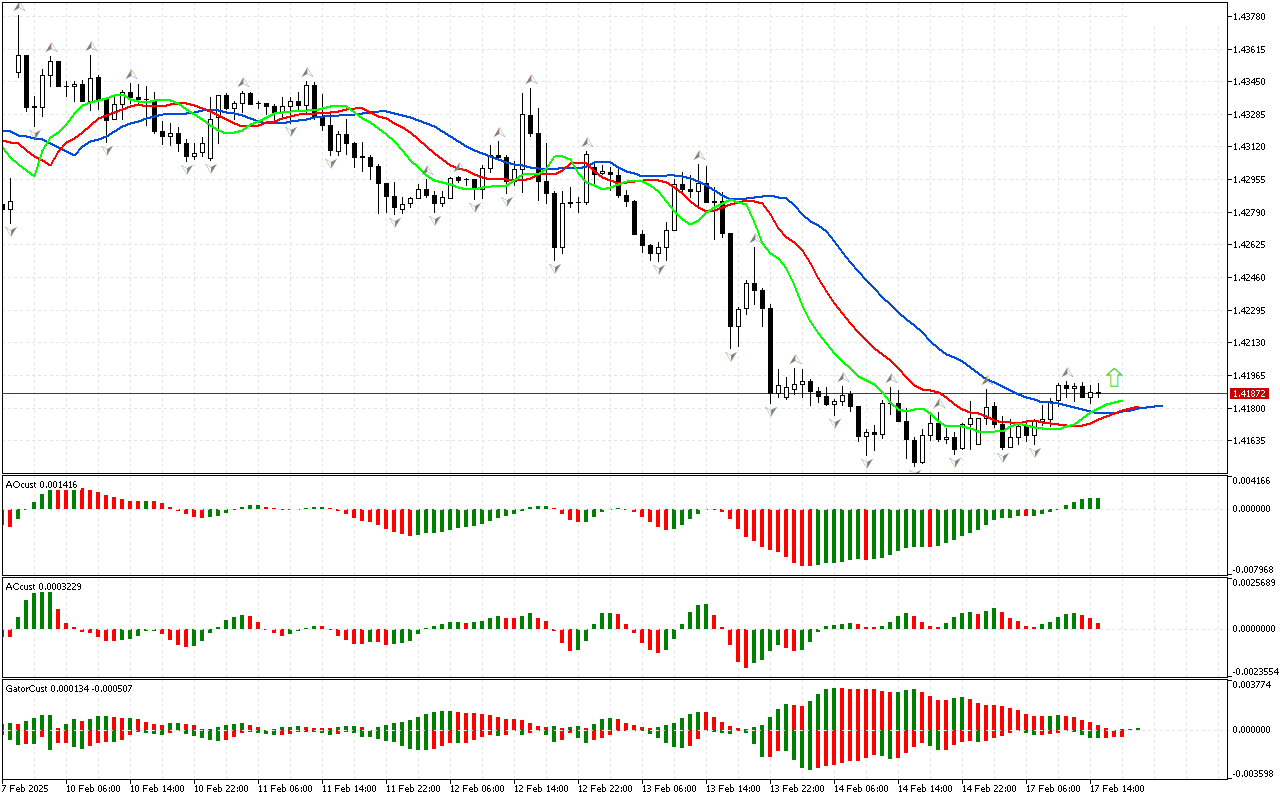Click the 1.43615 price scale label

pyautogui.click(x=1251, y=49)
